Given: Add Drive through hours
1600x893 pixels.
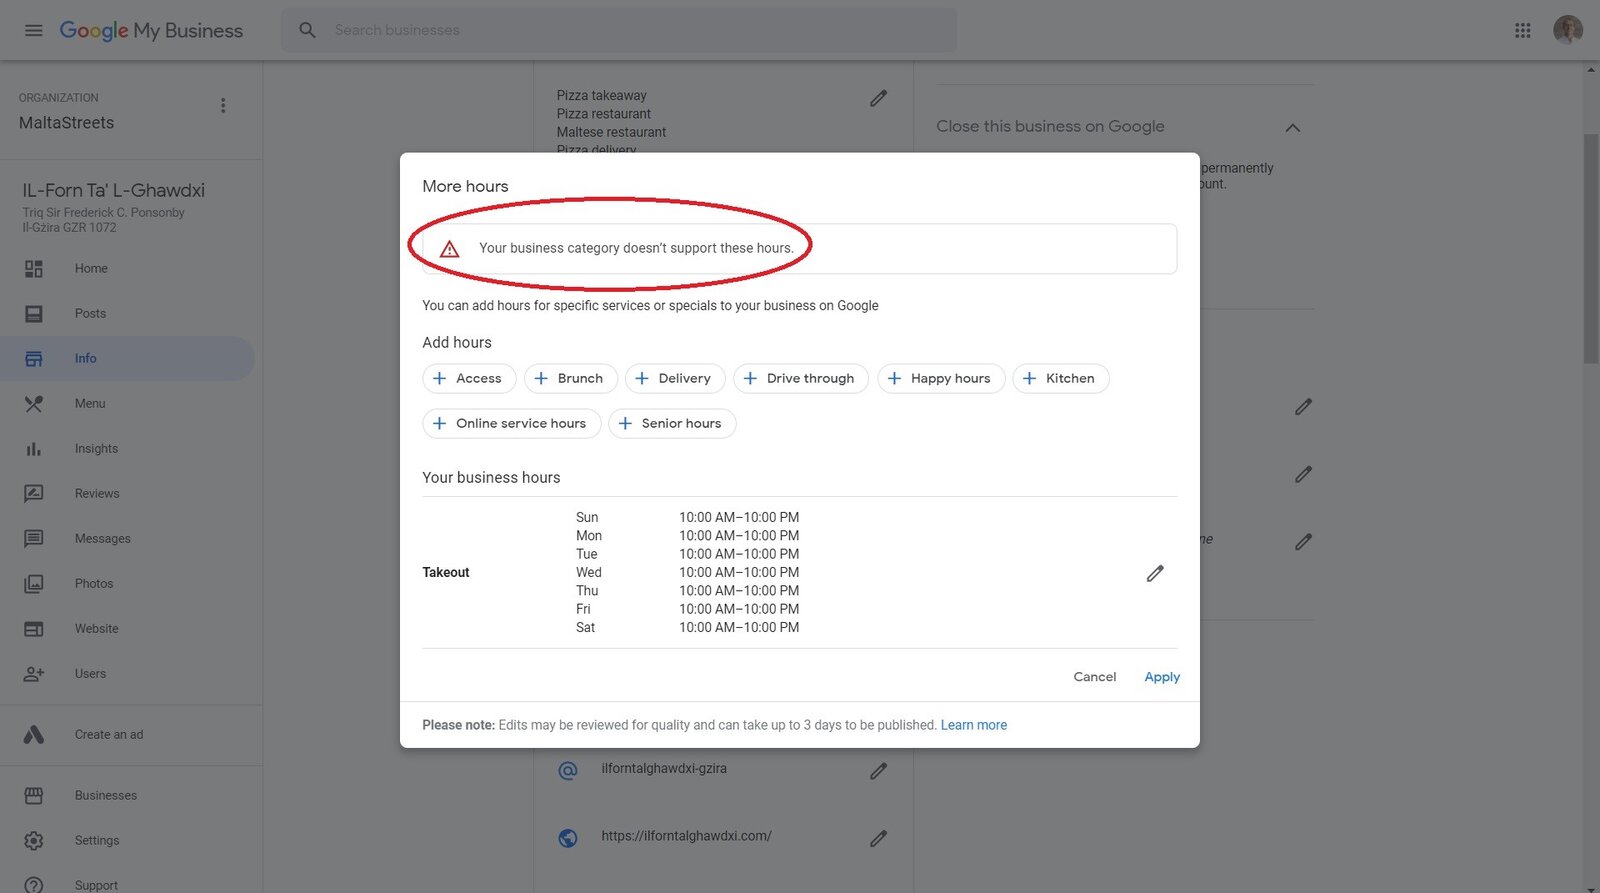Looking at the screenshot, I should (800, 378).
